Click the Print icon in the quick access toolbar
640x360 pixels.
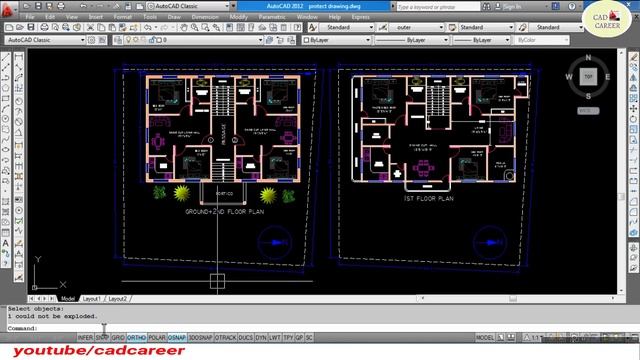[x=60, y=6]
